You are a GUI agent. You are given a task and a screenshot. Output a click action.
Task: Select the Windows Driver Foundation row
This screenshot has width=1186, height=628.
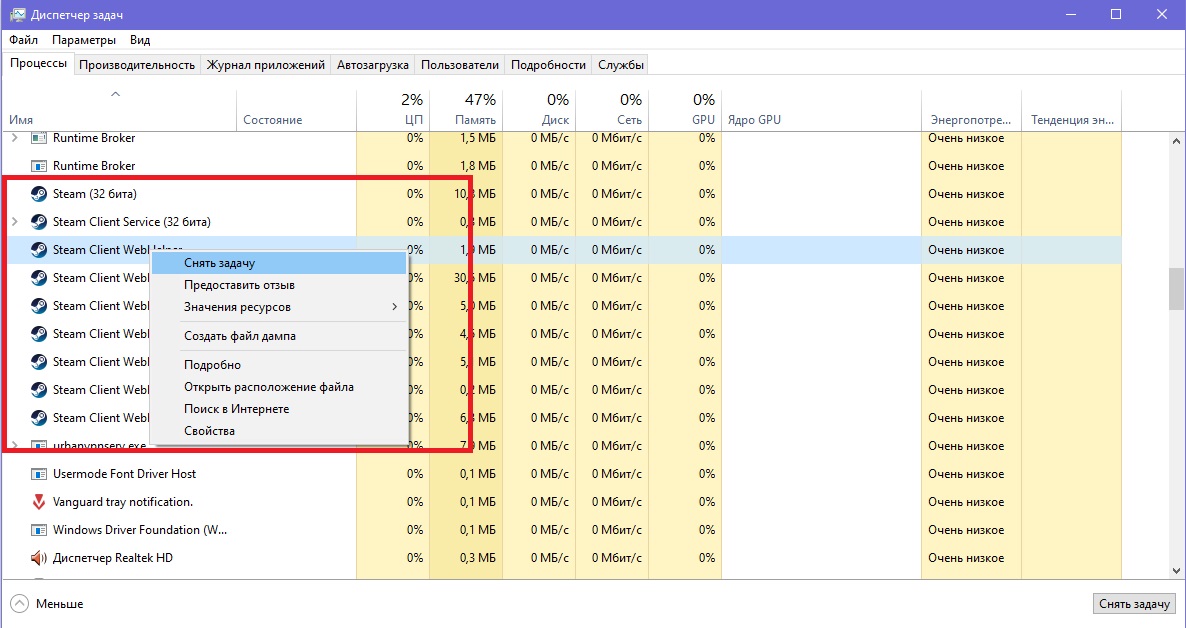[x=562, y=530]
